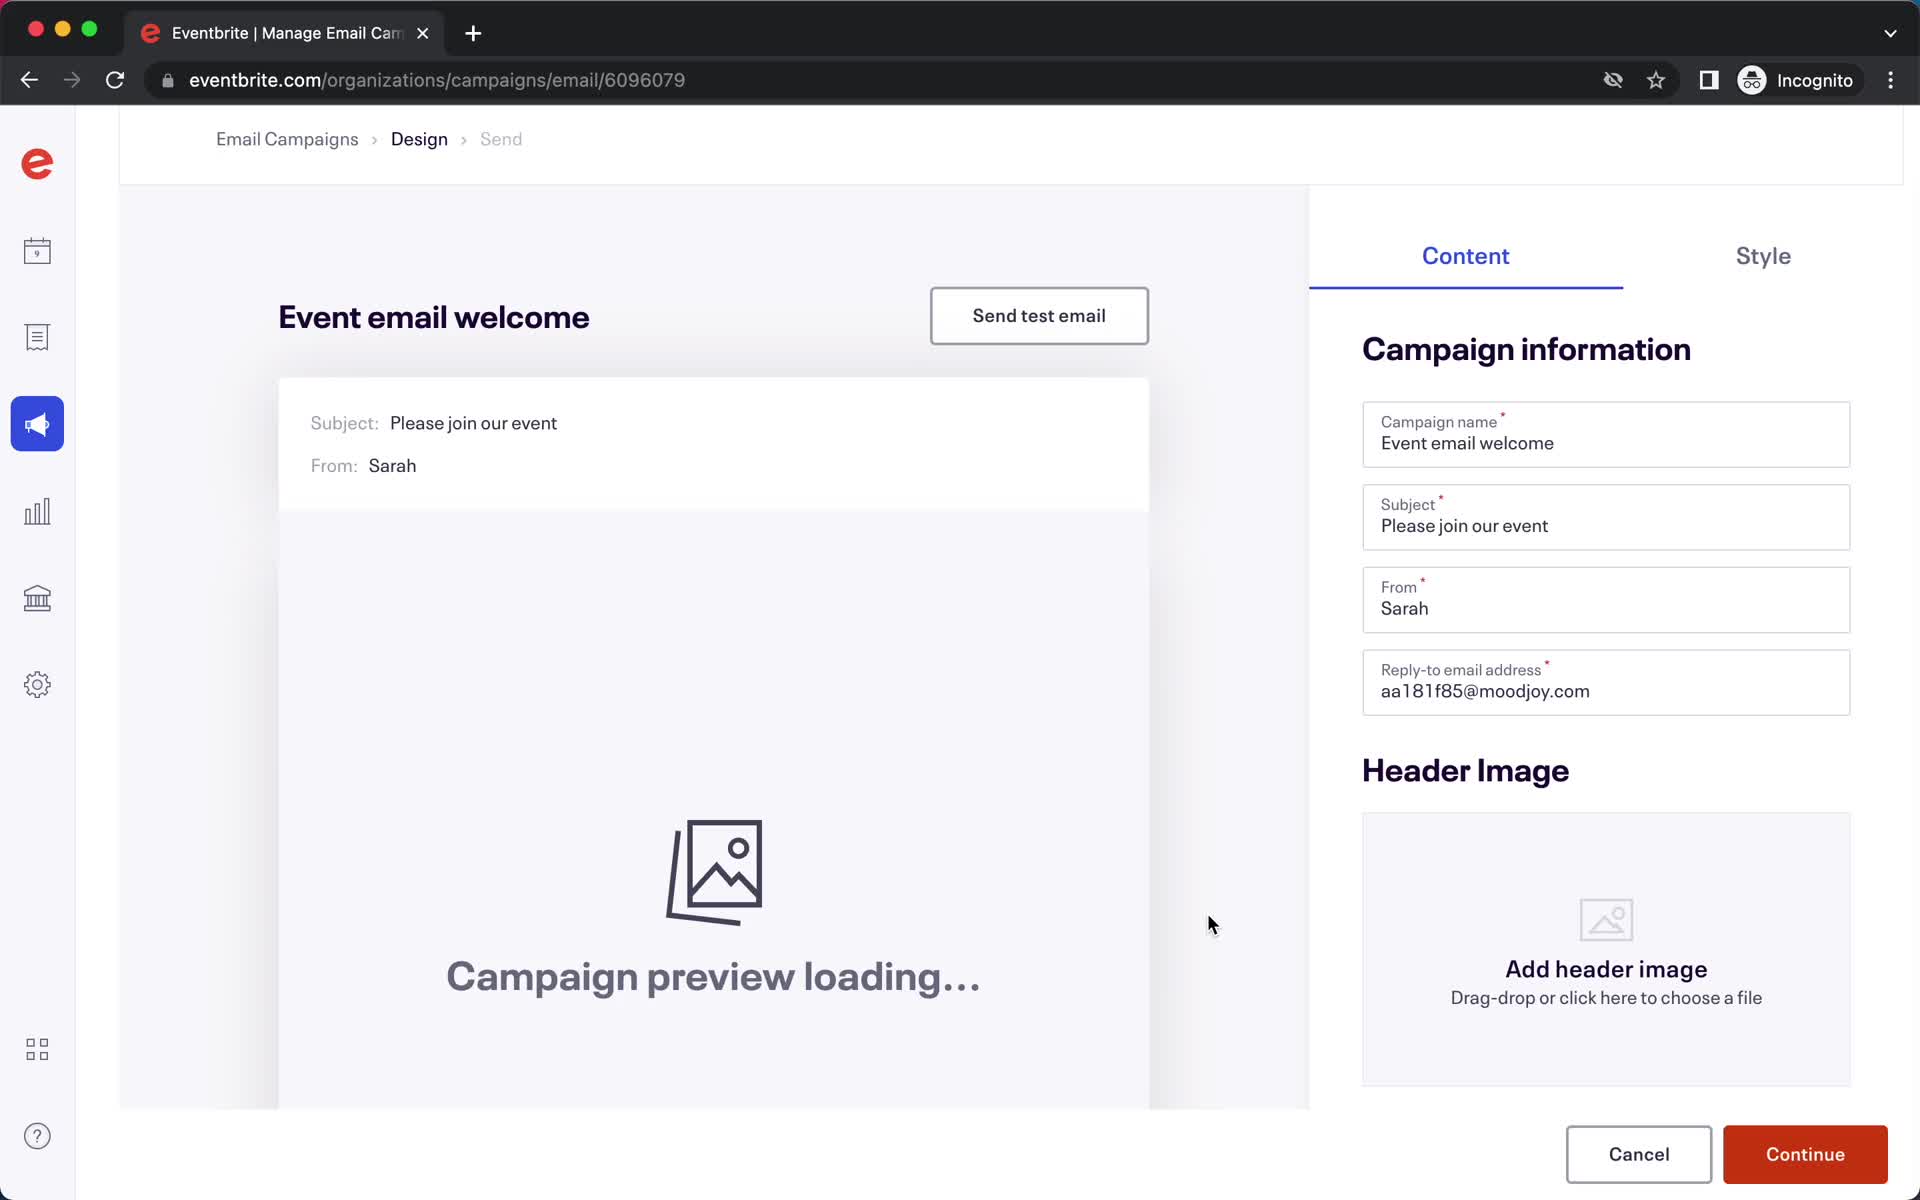1920x1200 pixels.
Task: Click the Cancel button
Action: click(1638, 1154)
